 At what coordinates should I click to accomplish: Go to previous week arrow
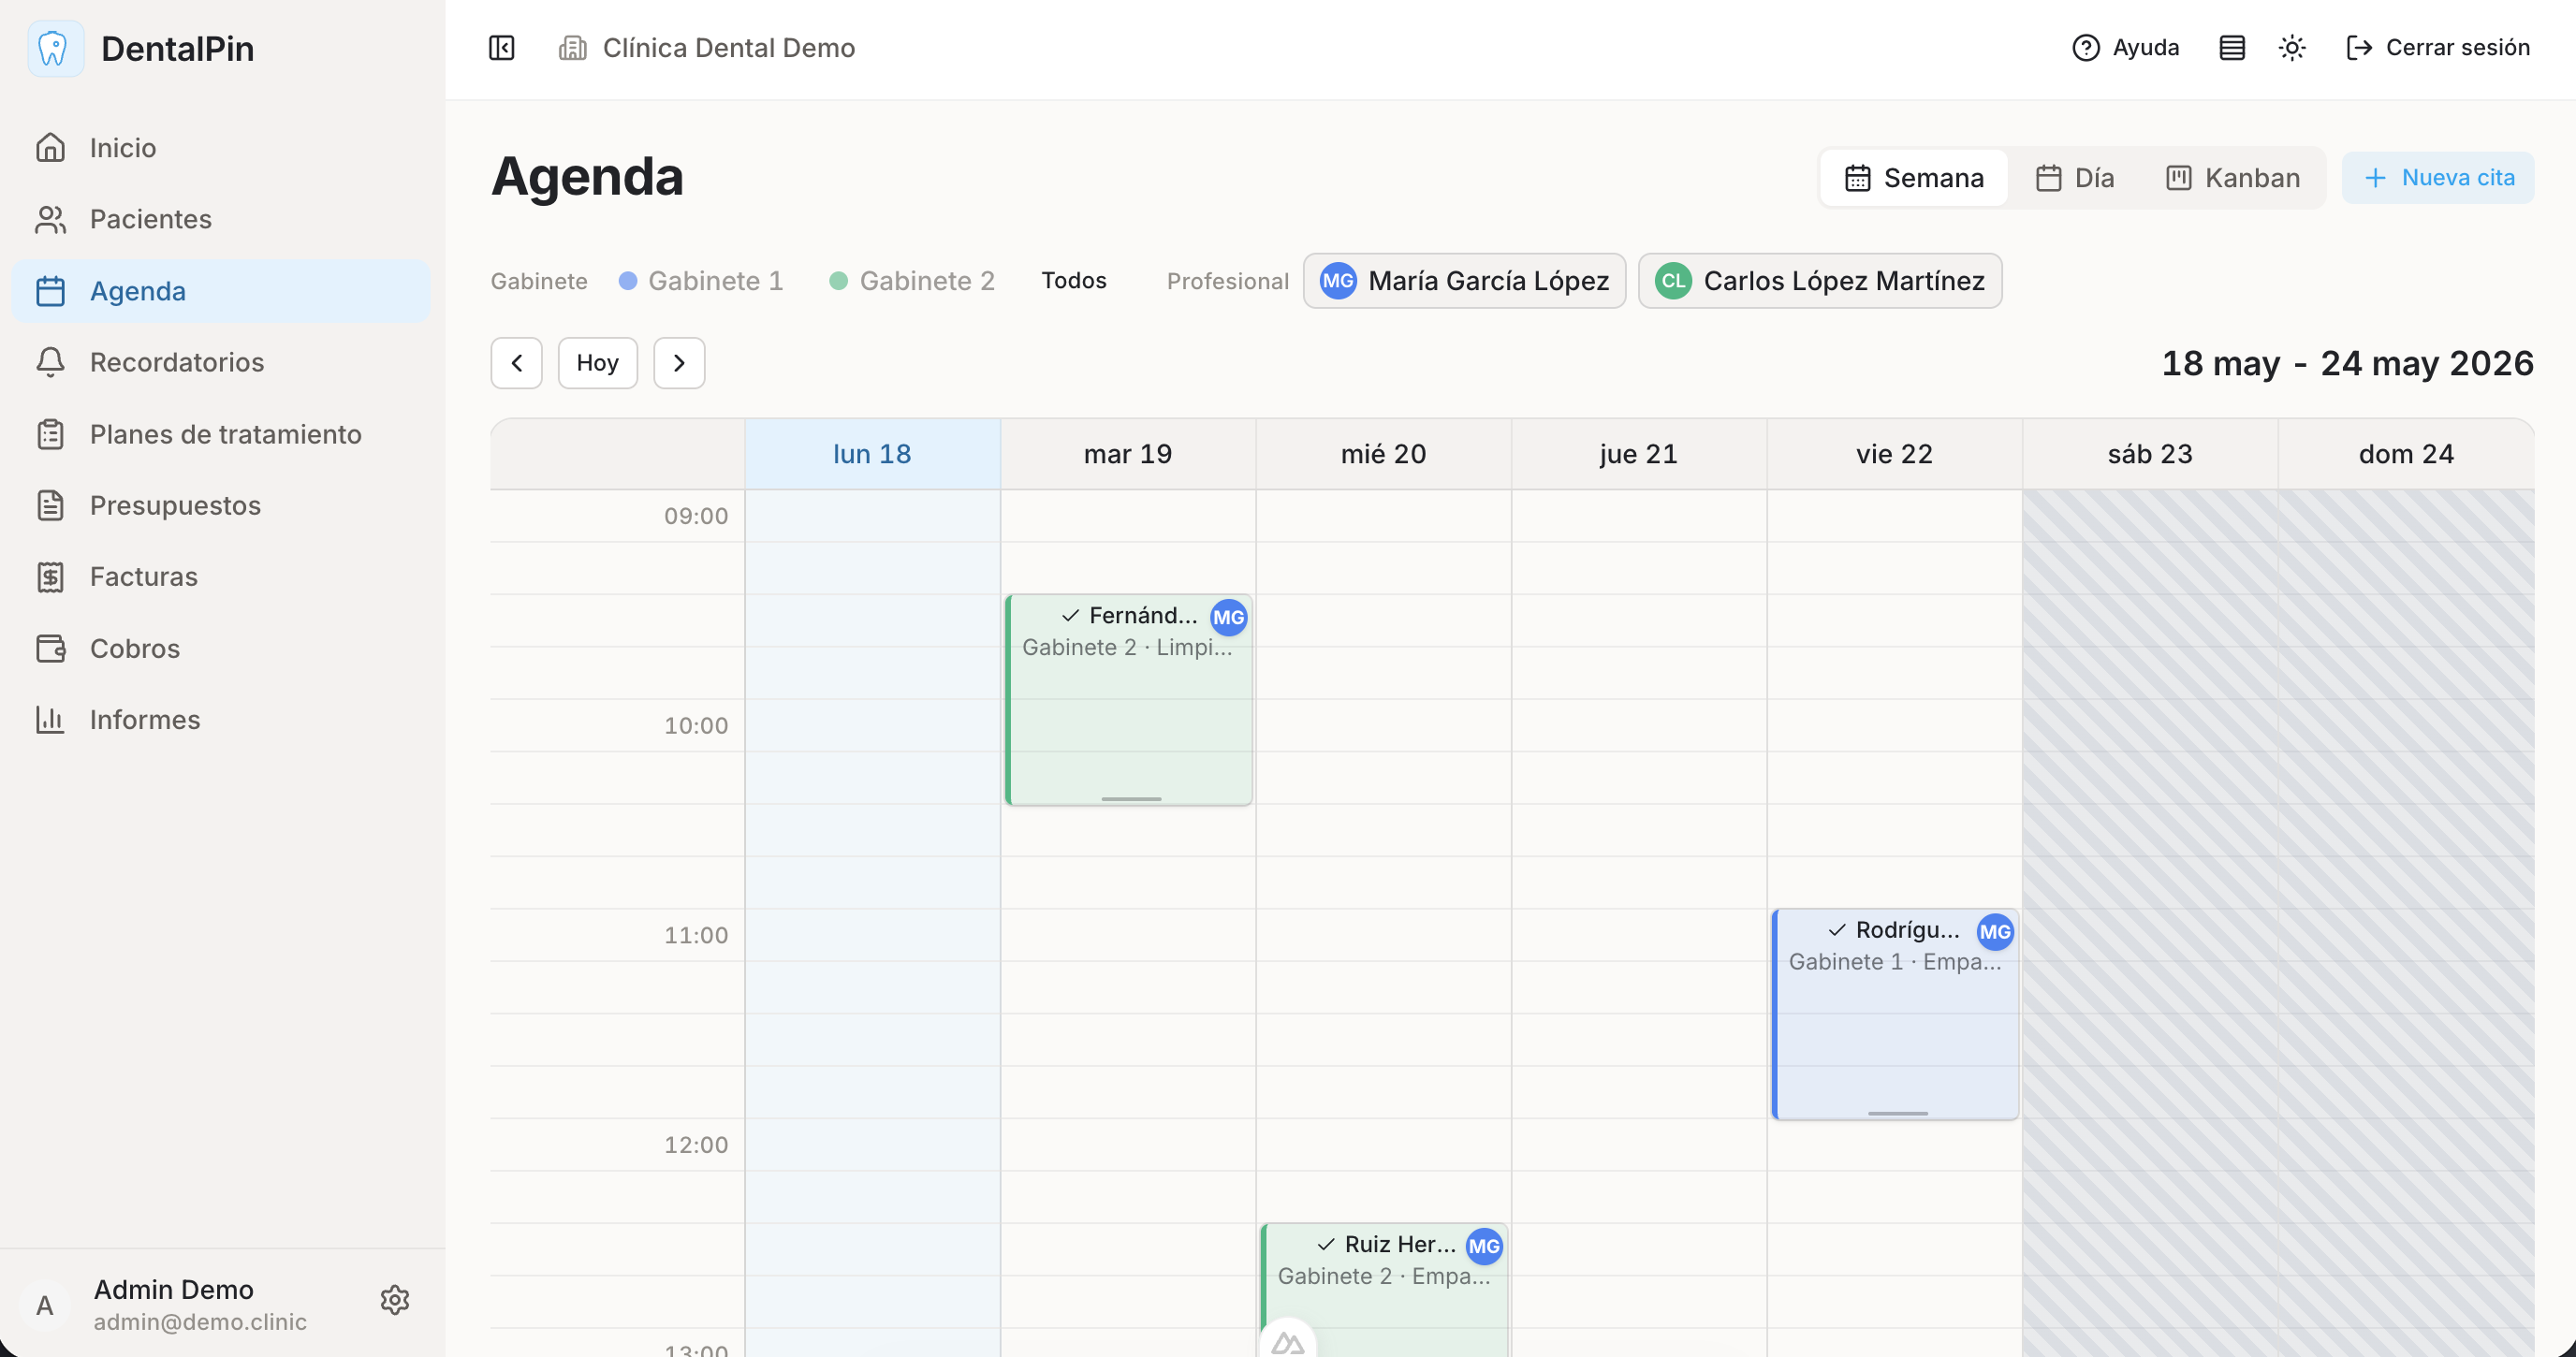pyautogui.click(x=516, y=363)
